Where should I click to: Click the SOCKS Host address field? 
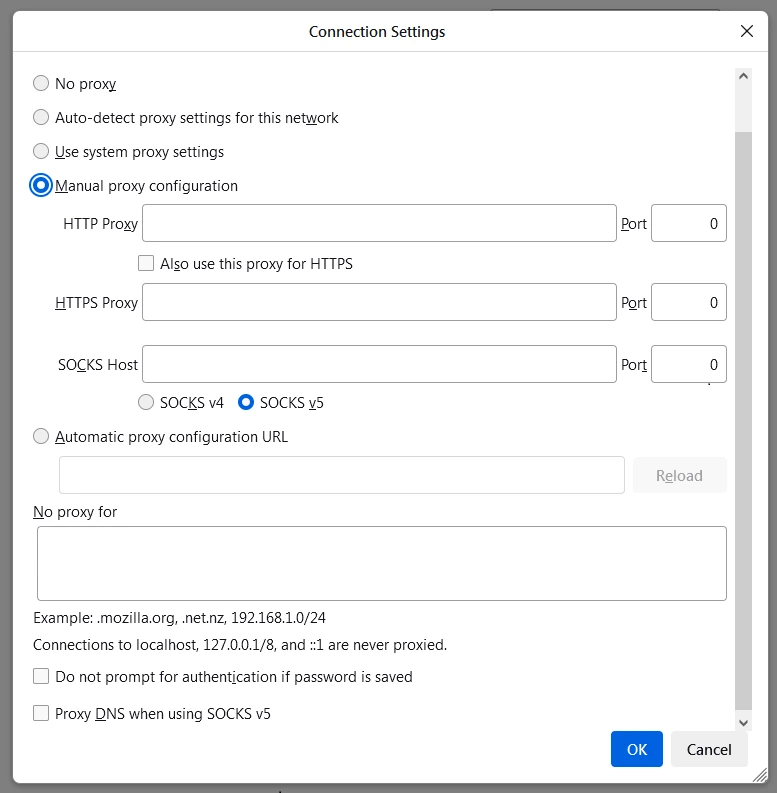(379, 365)
